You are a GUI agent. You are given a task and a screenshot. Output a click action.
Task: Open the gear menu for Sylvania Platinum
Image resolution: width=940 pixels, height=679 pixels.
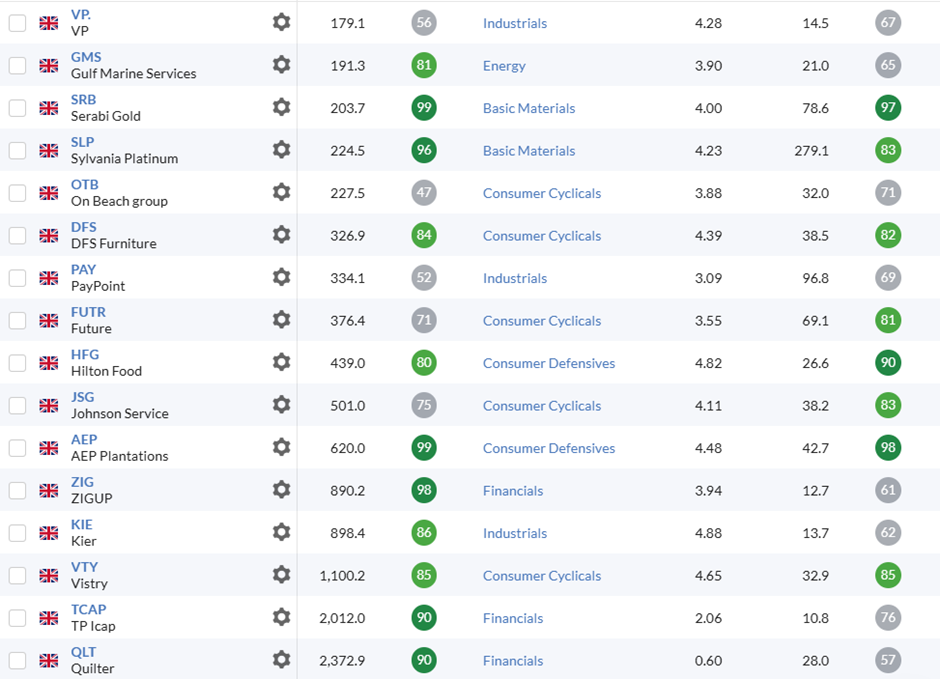click(x=281, y=150)
